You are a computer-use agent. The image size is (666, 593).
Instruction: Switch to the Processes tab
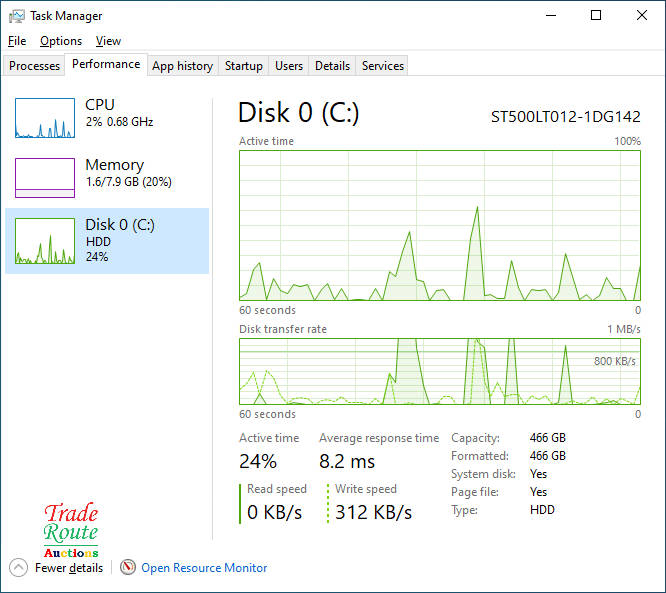point(35,66)
